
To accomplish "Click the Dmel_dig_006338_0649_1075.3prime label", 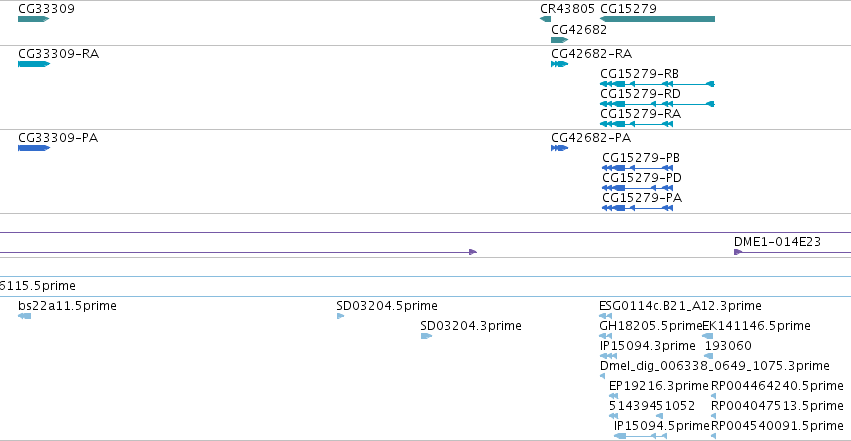I will click(715, 366).
